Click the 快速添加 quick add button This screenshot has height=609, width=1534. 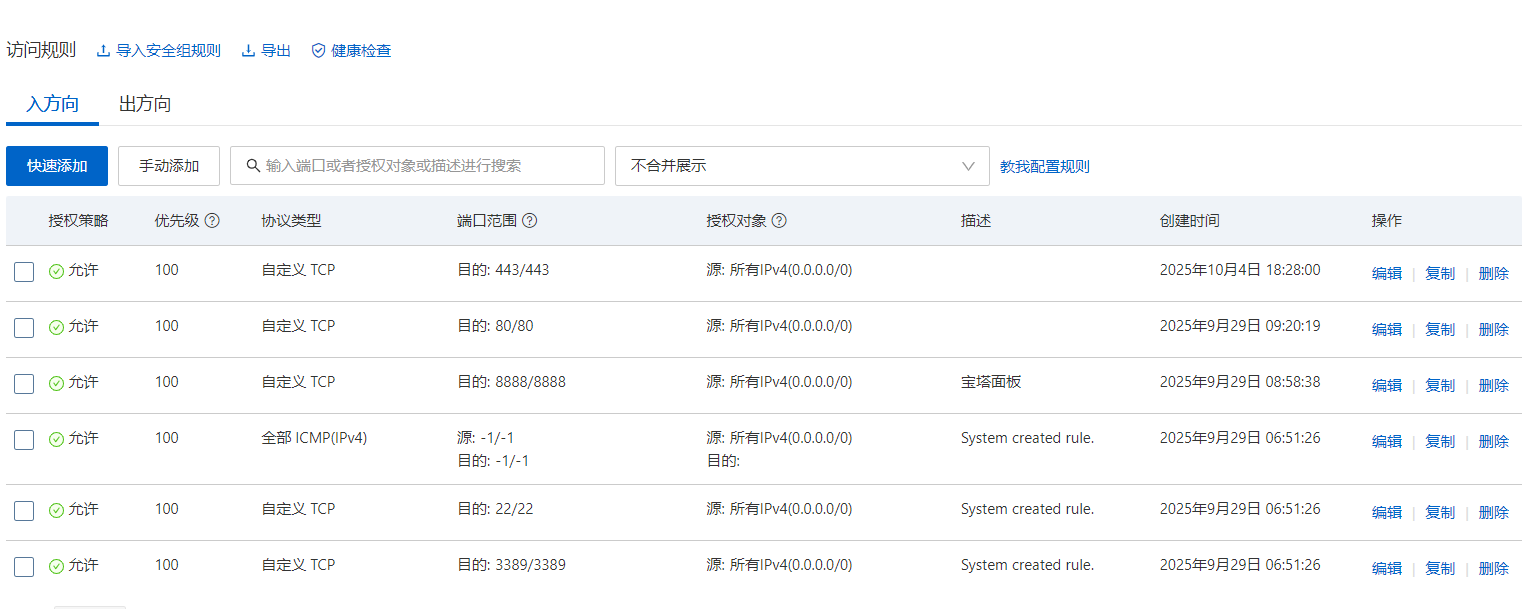click(57, 166)
